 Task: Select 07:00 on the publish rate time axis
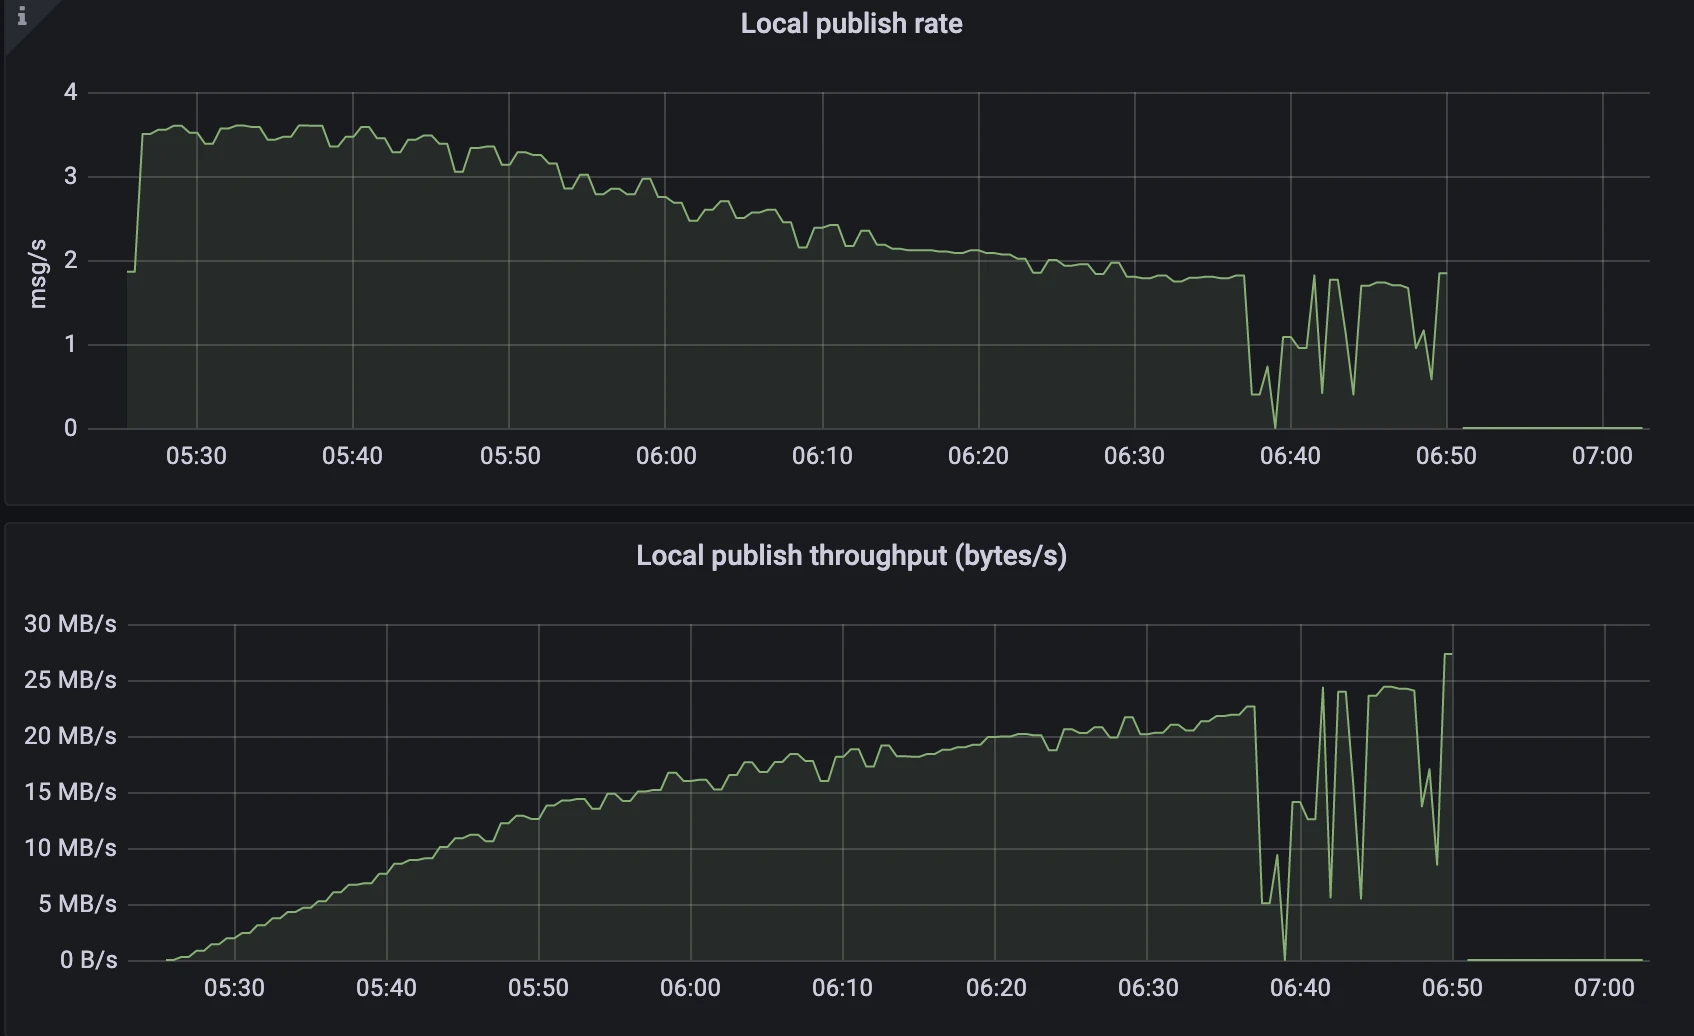[1602, 456]
